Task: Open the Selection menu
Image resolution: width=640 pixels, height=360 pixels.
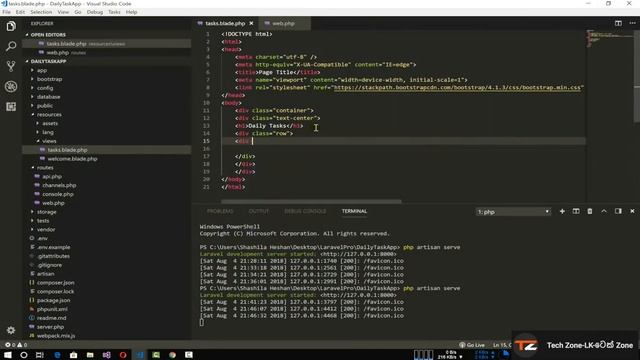Action: 41,12
